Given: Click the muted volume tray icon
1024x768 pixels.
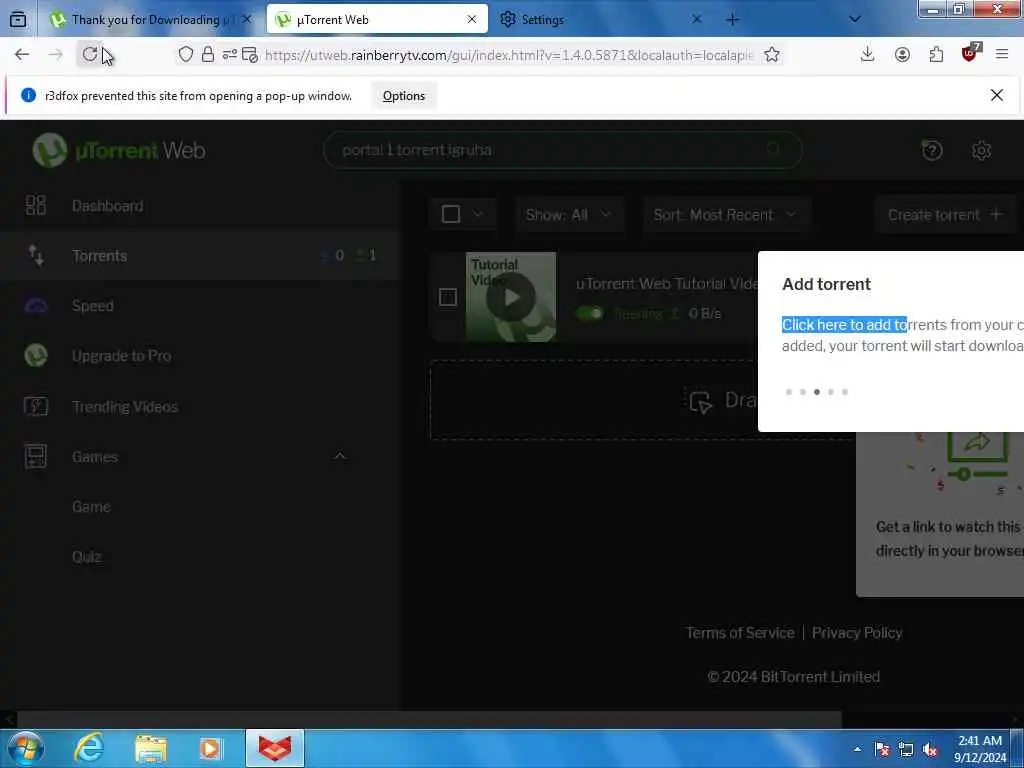Looking at the screenshot, I should 930,749.
